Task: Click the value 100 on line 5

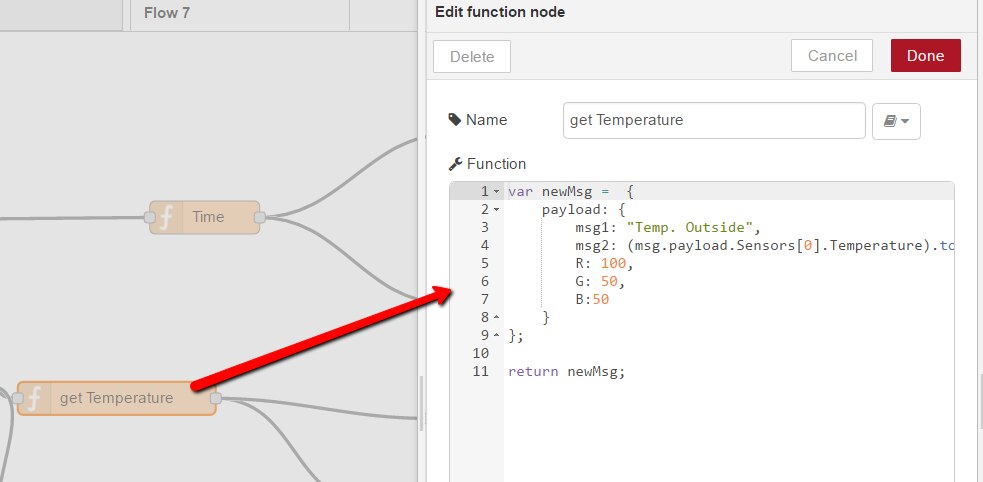Action: (x=613, y=264)
